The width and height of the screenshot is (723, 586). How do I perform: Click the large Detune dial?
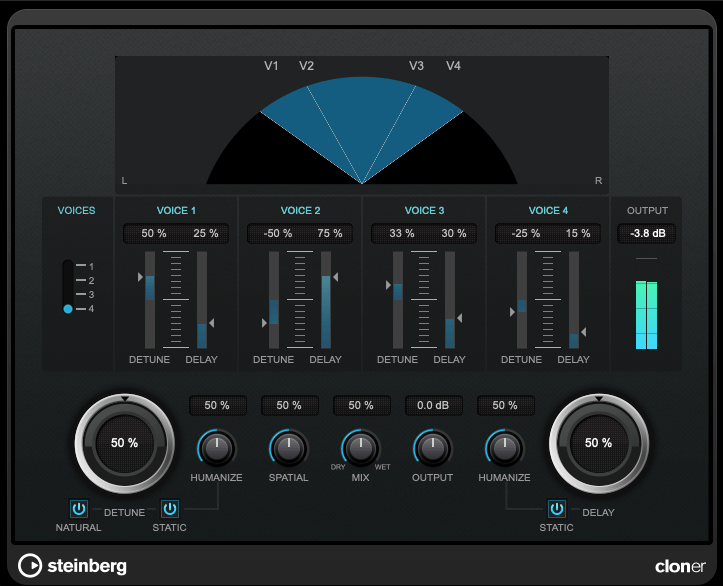tap(123, 442)
